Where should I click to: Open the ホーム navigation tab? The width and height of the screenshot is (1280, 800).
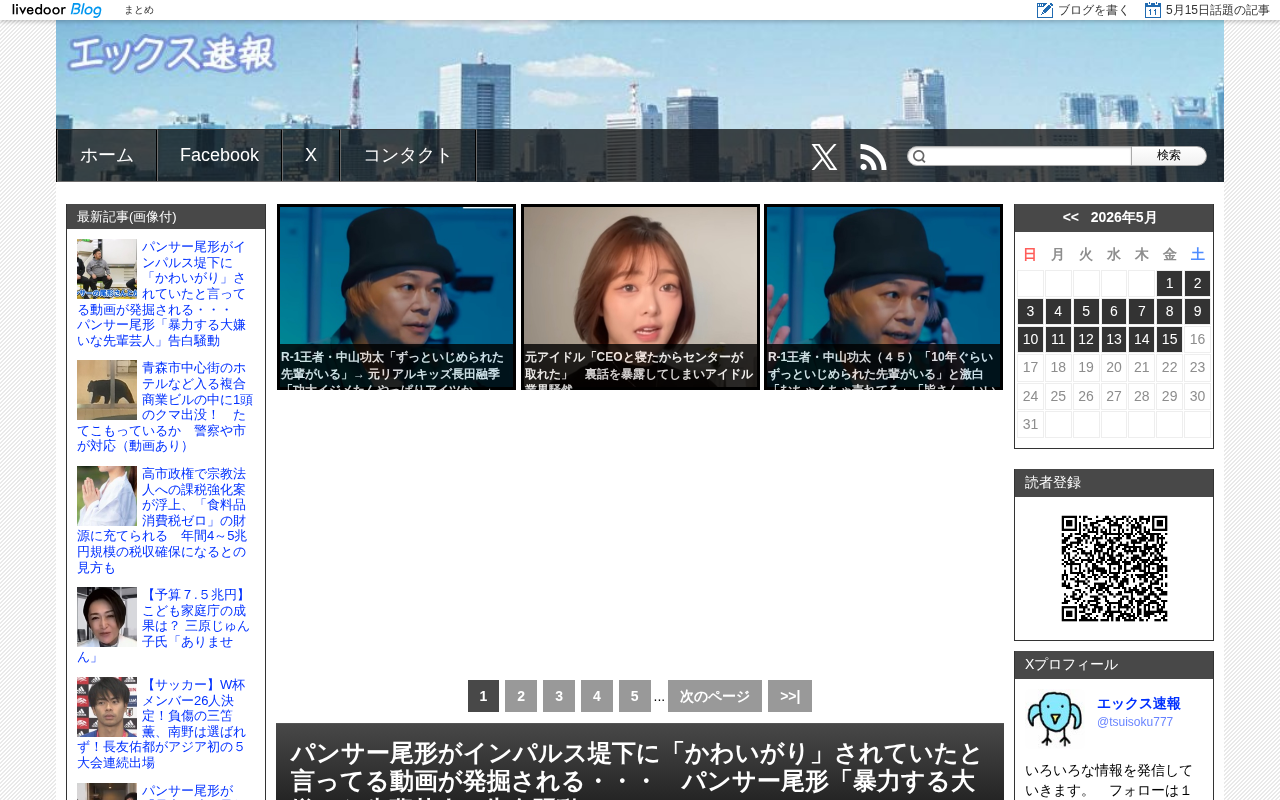tap(107, 155)
